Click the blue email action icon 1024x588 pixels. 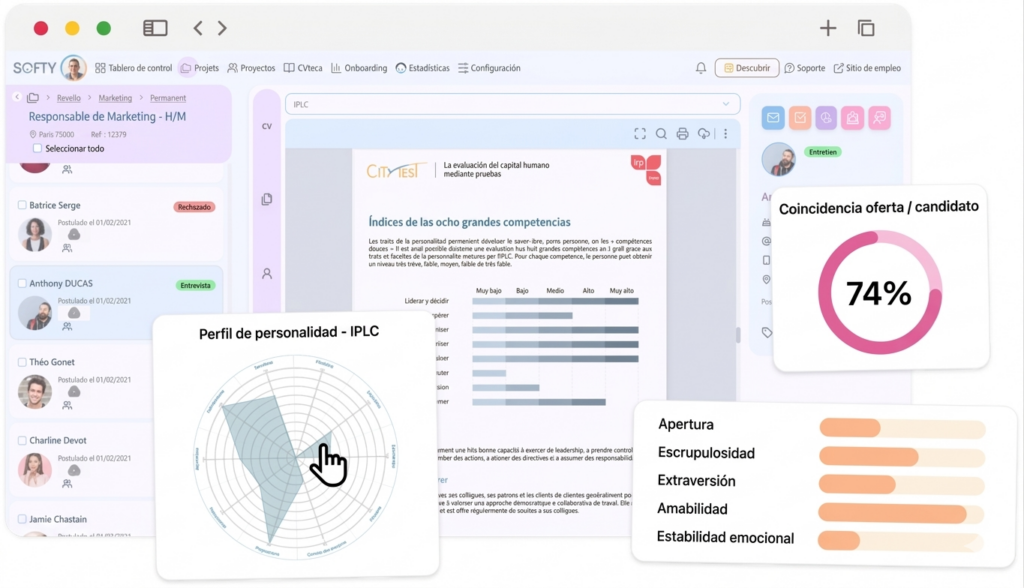click(772, 118)
